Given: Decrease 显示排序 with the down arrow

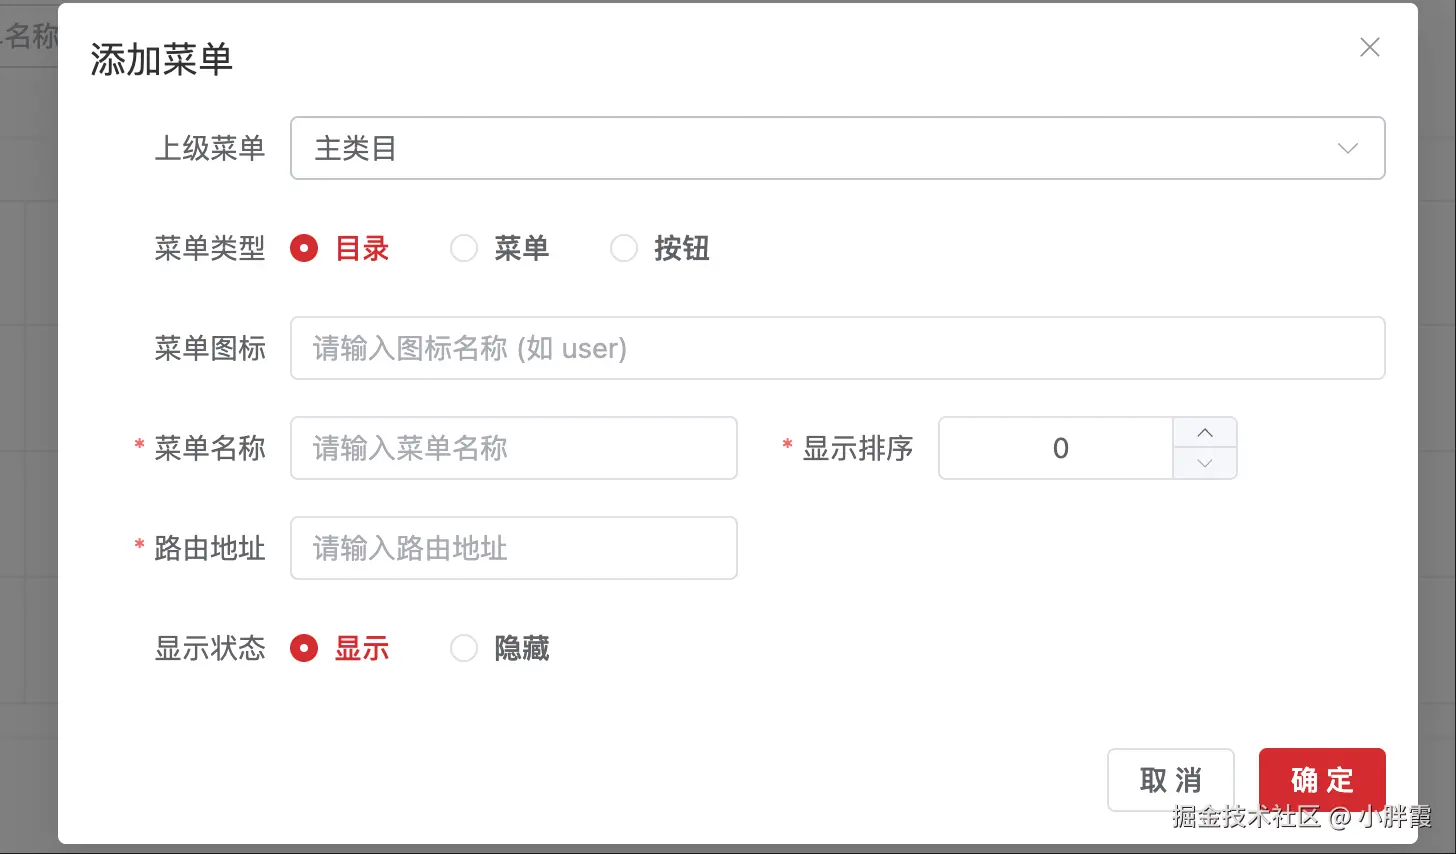Looking at the screenshot, I should point(1204,463).
